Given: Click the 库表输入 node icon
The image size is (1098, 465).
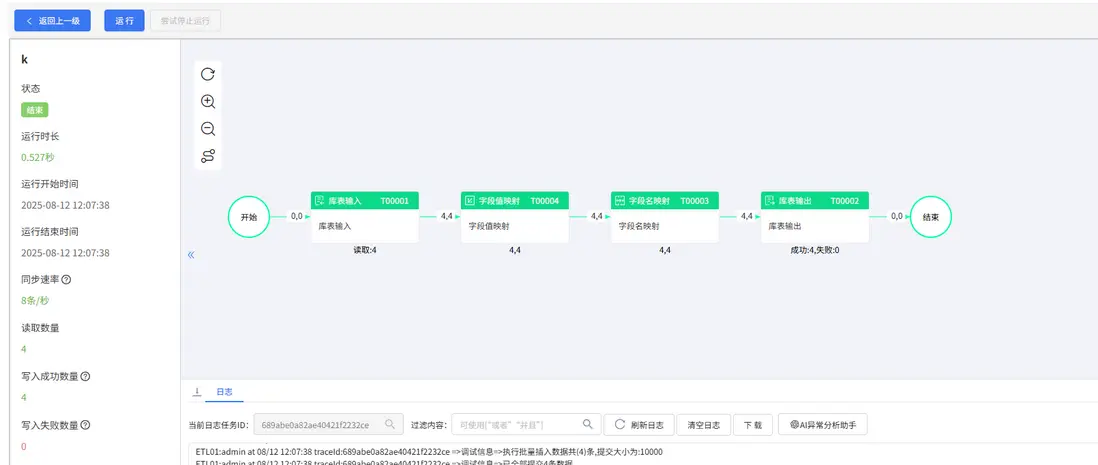Looking at the screenshot, I should (x=320, y=201).
